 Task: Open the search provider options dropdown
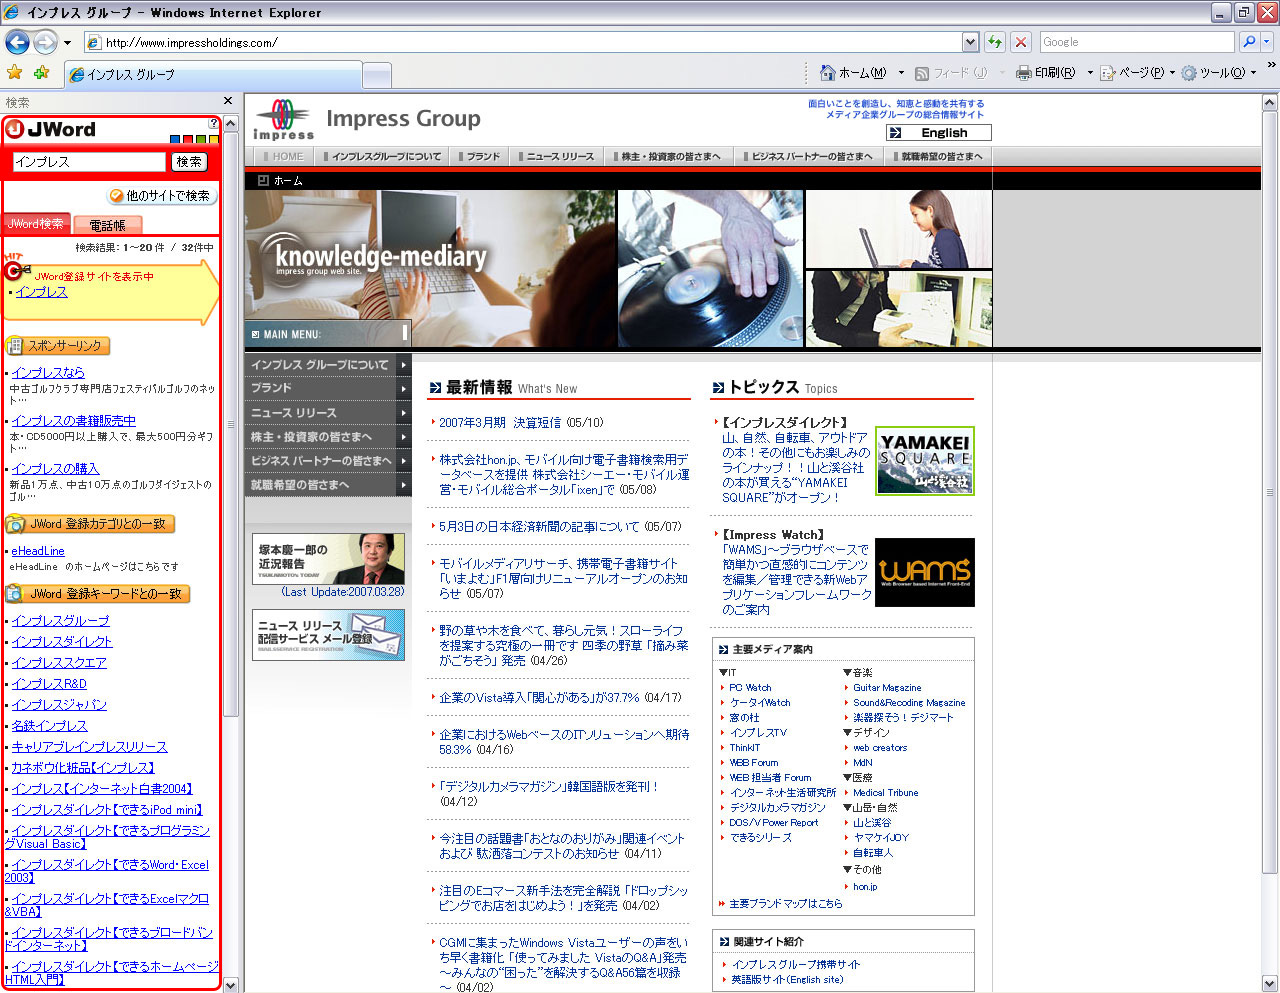coord(1267,42)
